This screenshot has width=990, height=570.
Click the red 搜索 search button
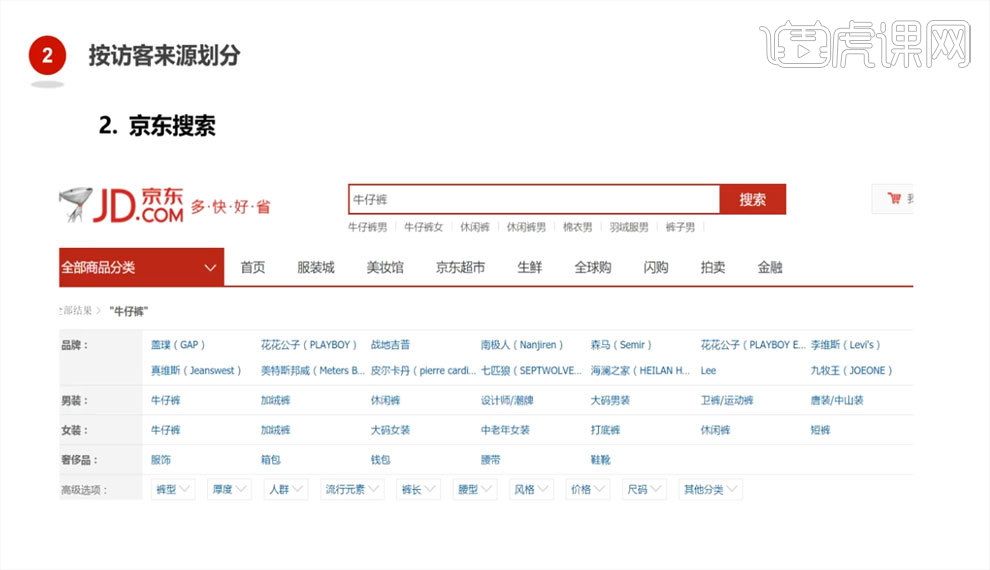click(x=753, y=199)
